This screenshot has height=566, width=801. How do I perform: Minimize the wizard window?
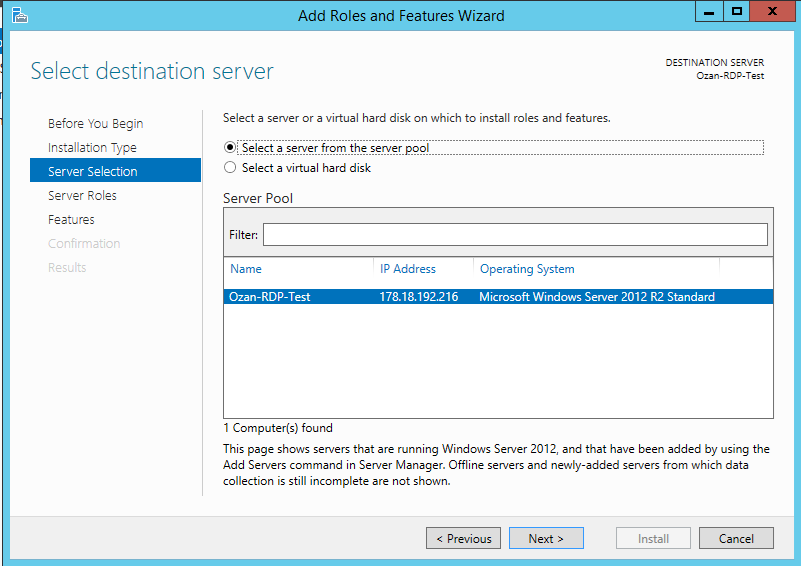711,12
